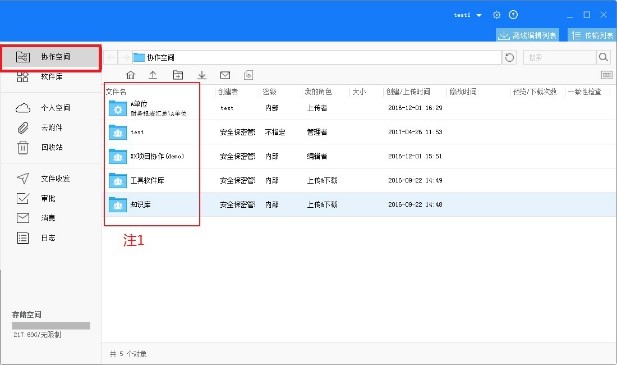Open settings via the gear icon
The height and width of the screenshot is (365, 617).
click(x=497, y=15)
